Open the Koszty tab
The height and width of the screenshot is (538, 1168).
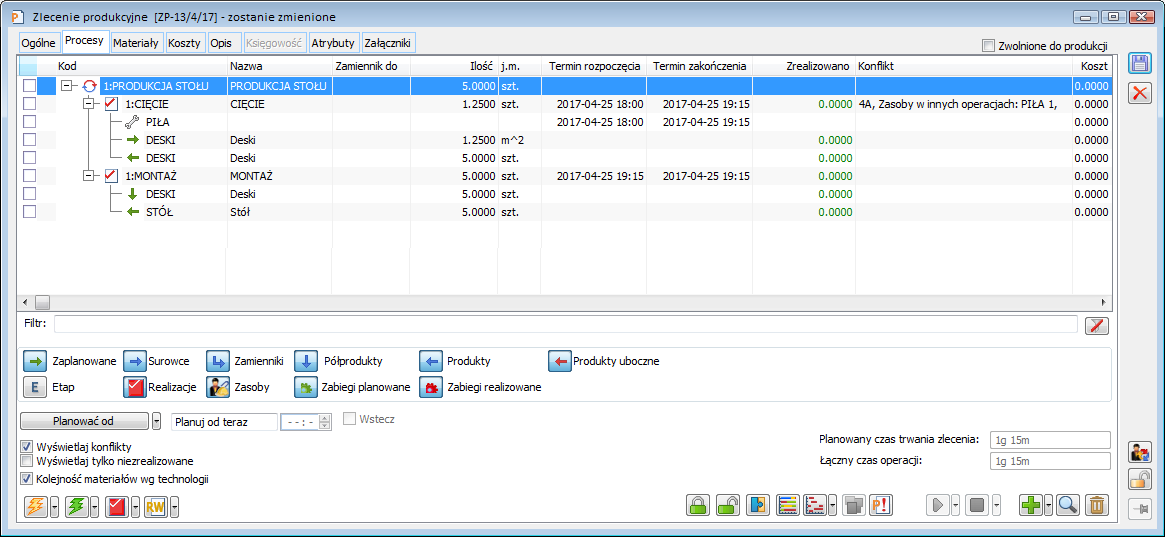click(186, 43)
